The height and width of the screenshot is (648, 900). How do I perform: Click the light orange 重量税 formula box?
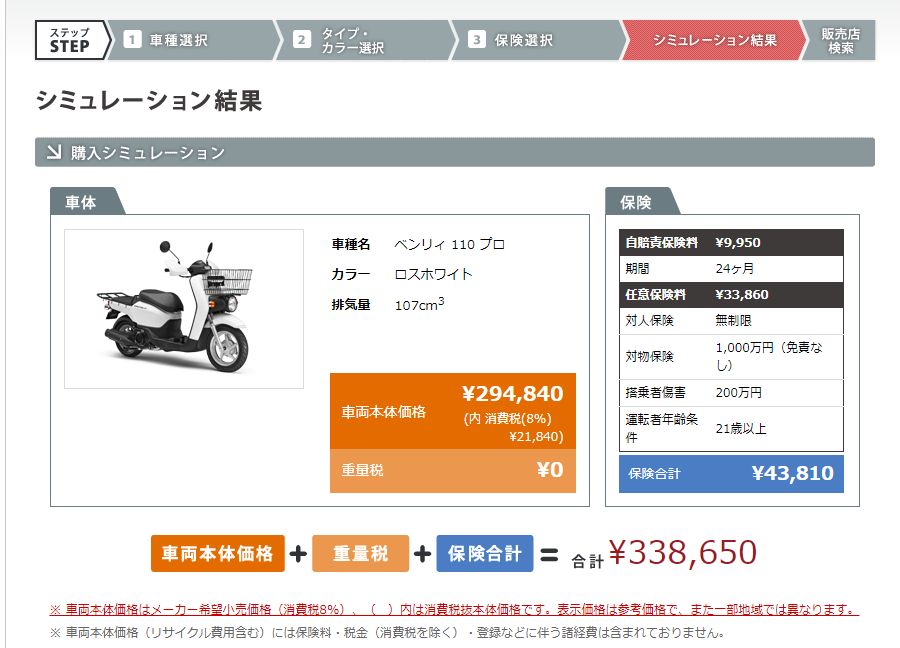coord(360,554)
